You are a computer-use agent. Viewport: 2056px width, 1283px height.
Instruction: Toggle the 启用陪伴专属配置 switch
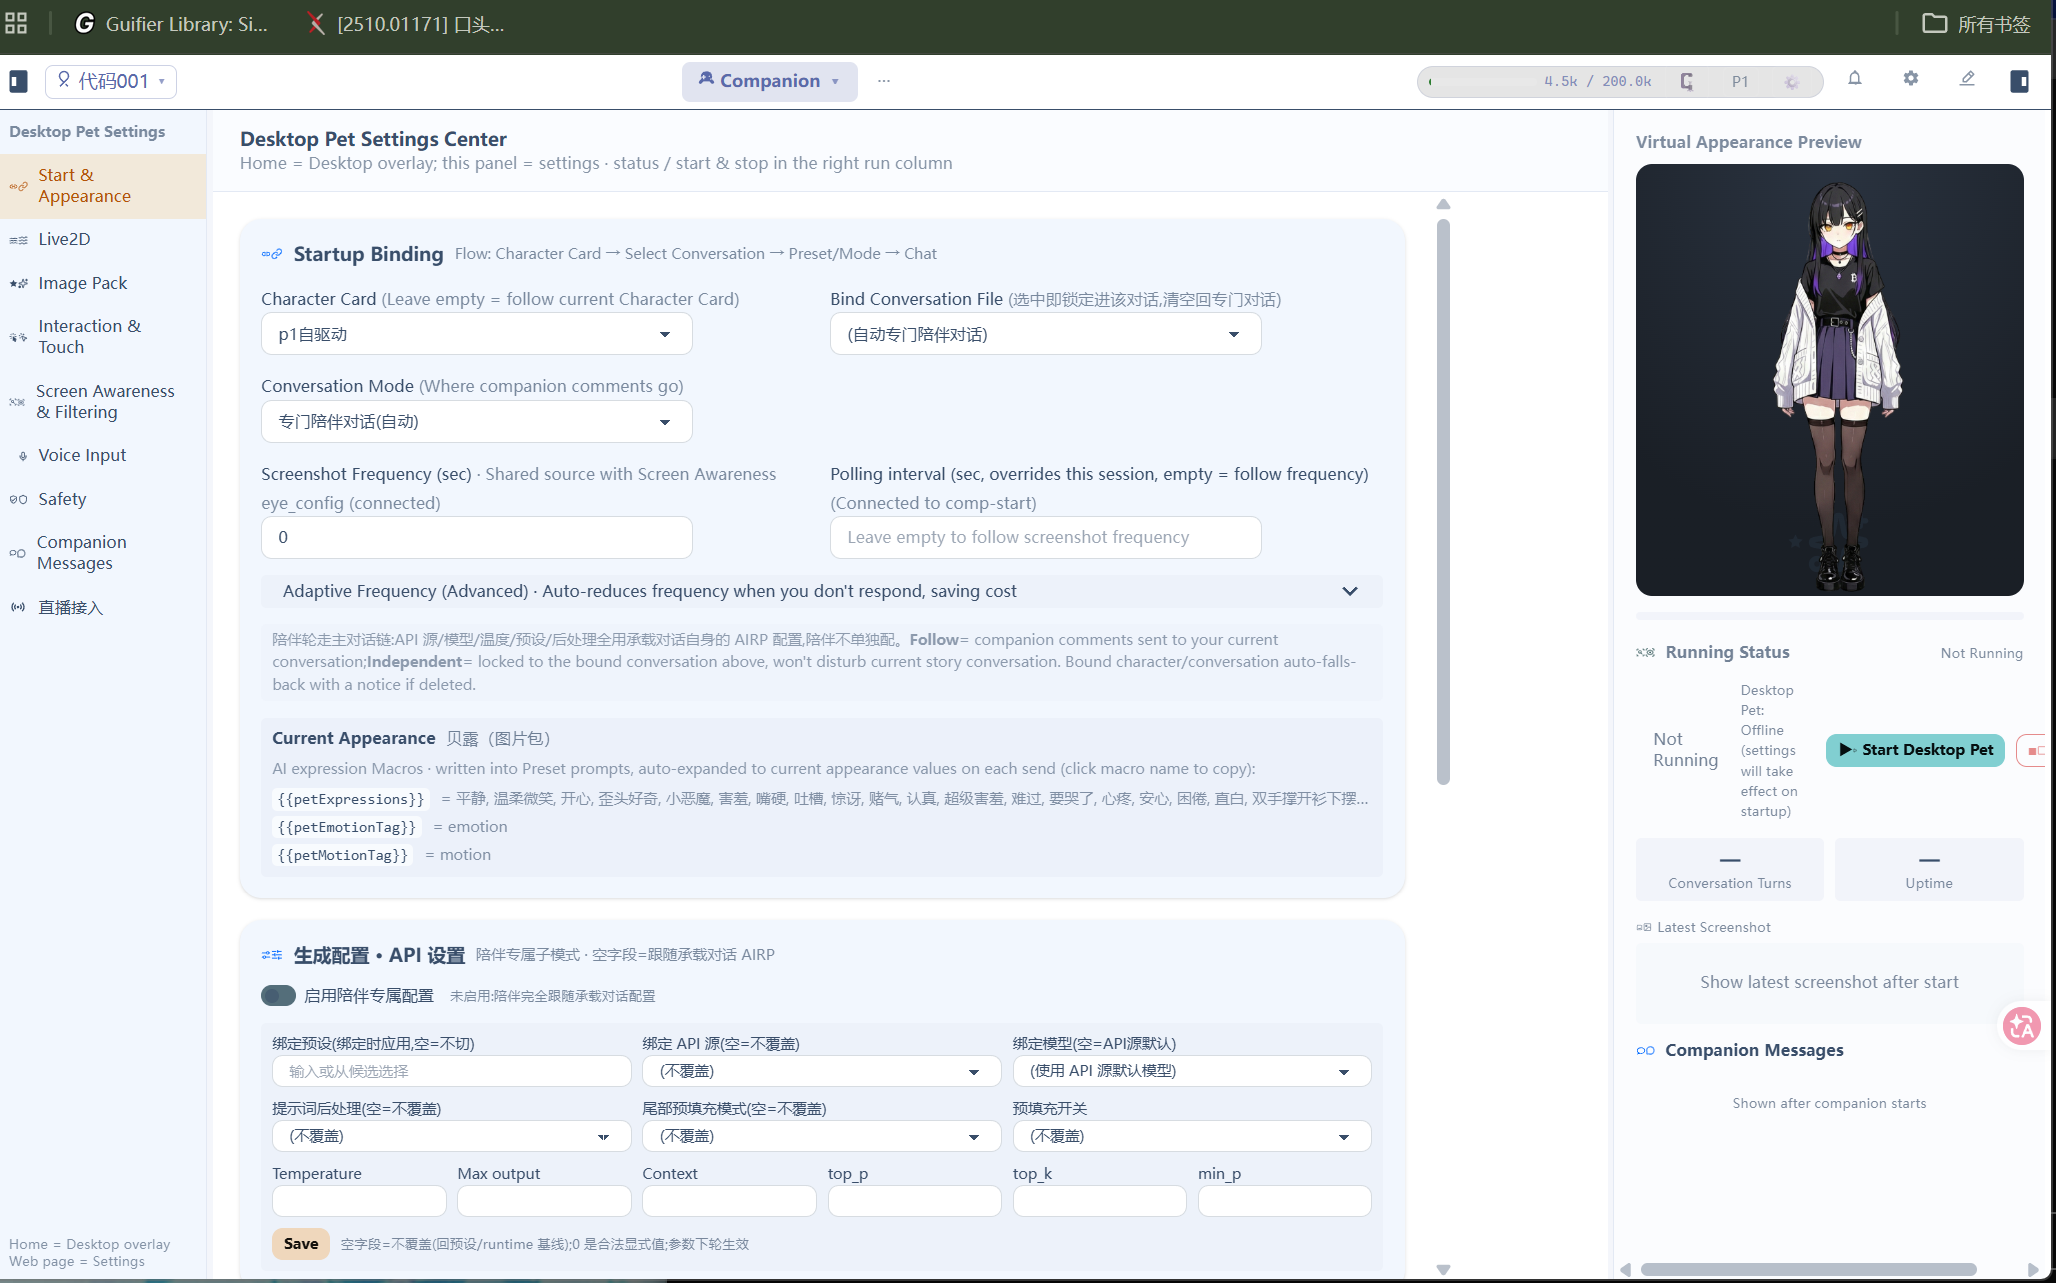278,995
